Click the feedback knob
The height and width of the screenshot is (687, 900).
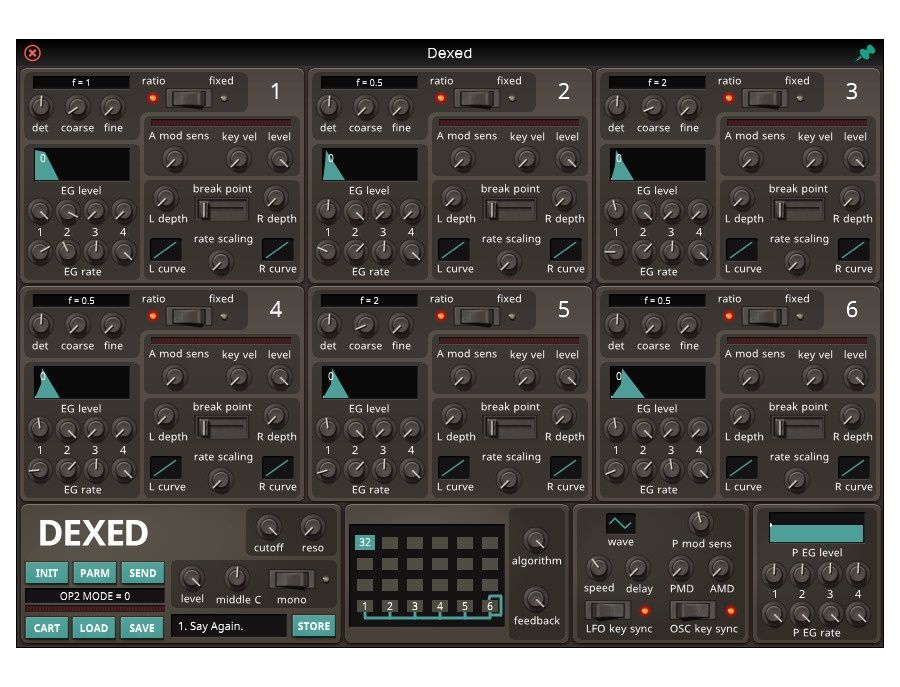tap(536, 599)
